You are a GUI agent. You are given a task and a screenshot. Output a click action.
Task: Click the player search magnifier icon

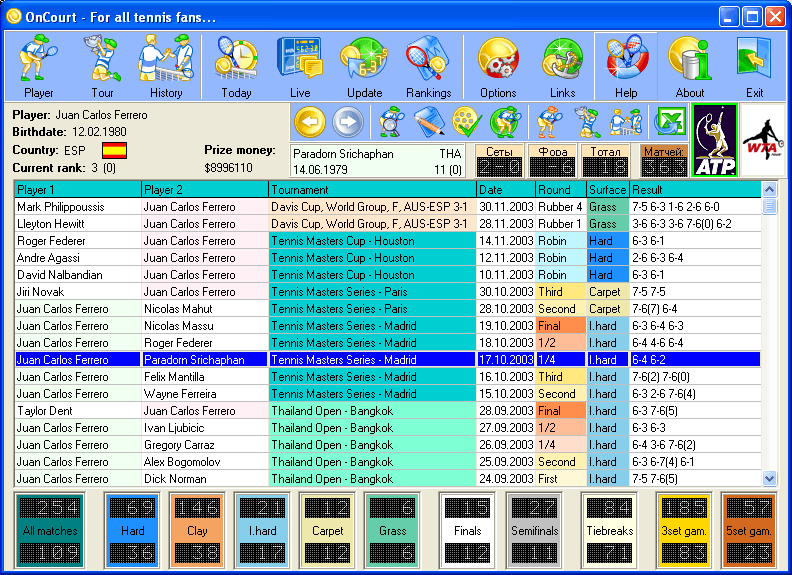391,122
